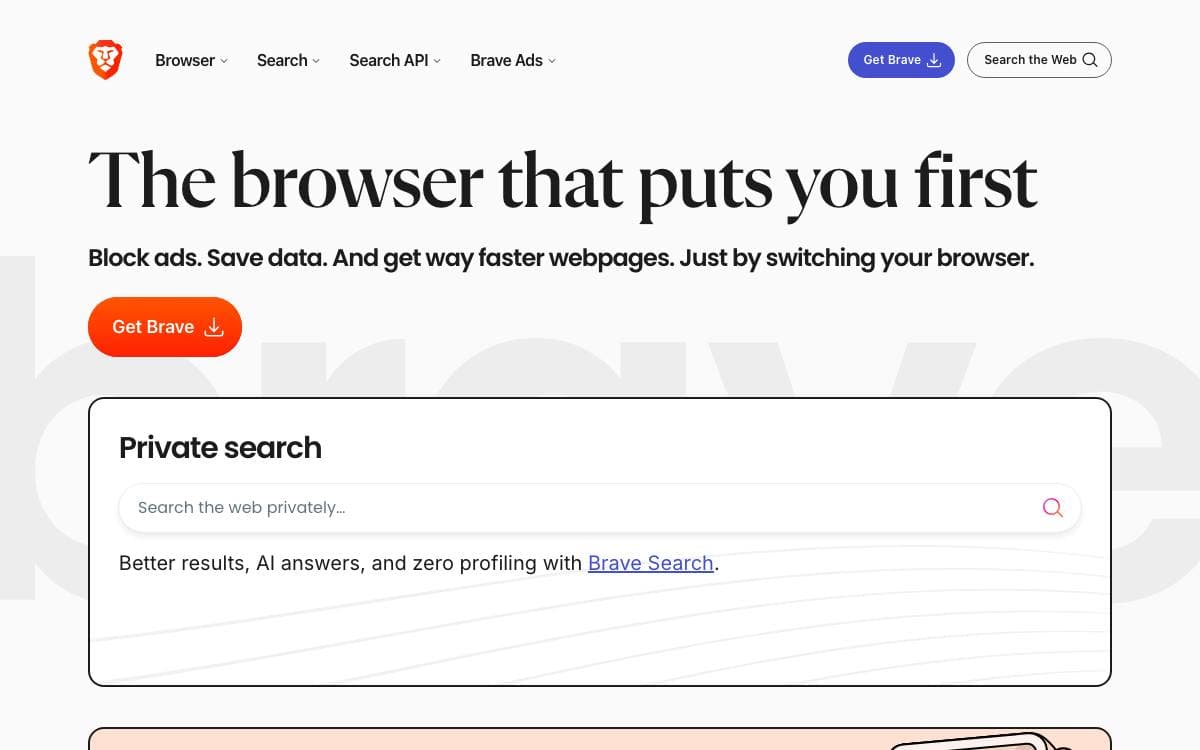
Task: Expand the chevron next to Search API
Action: tap(437, 61)
